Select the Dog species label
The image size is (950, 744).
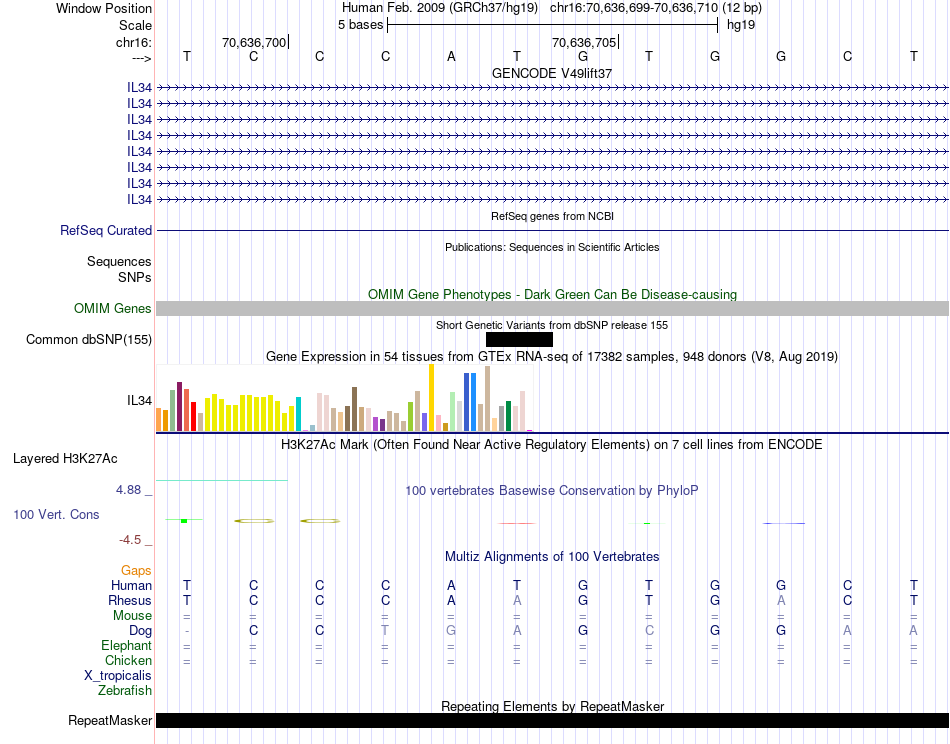pyautogui.click(x=140, y=631)
